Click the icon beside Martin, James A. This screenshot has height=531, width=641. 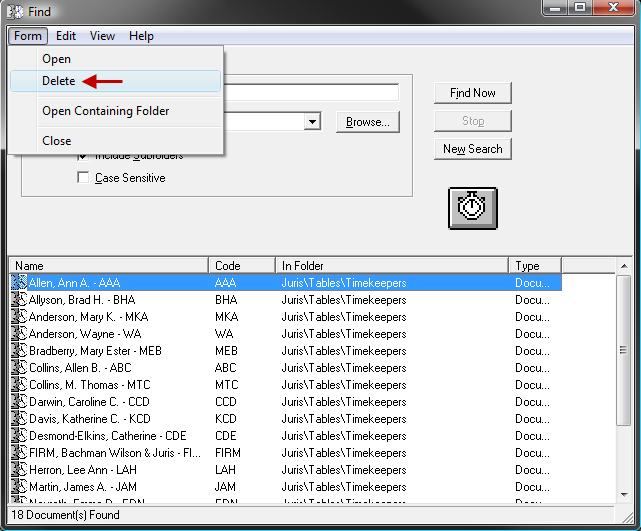point(19,487)
